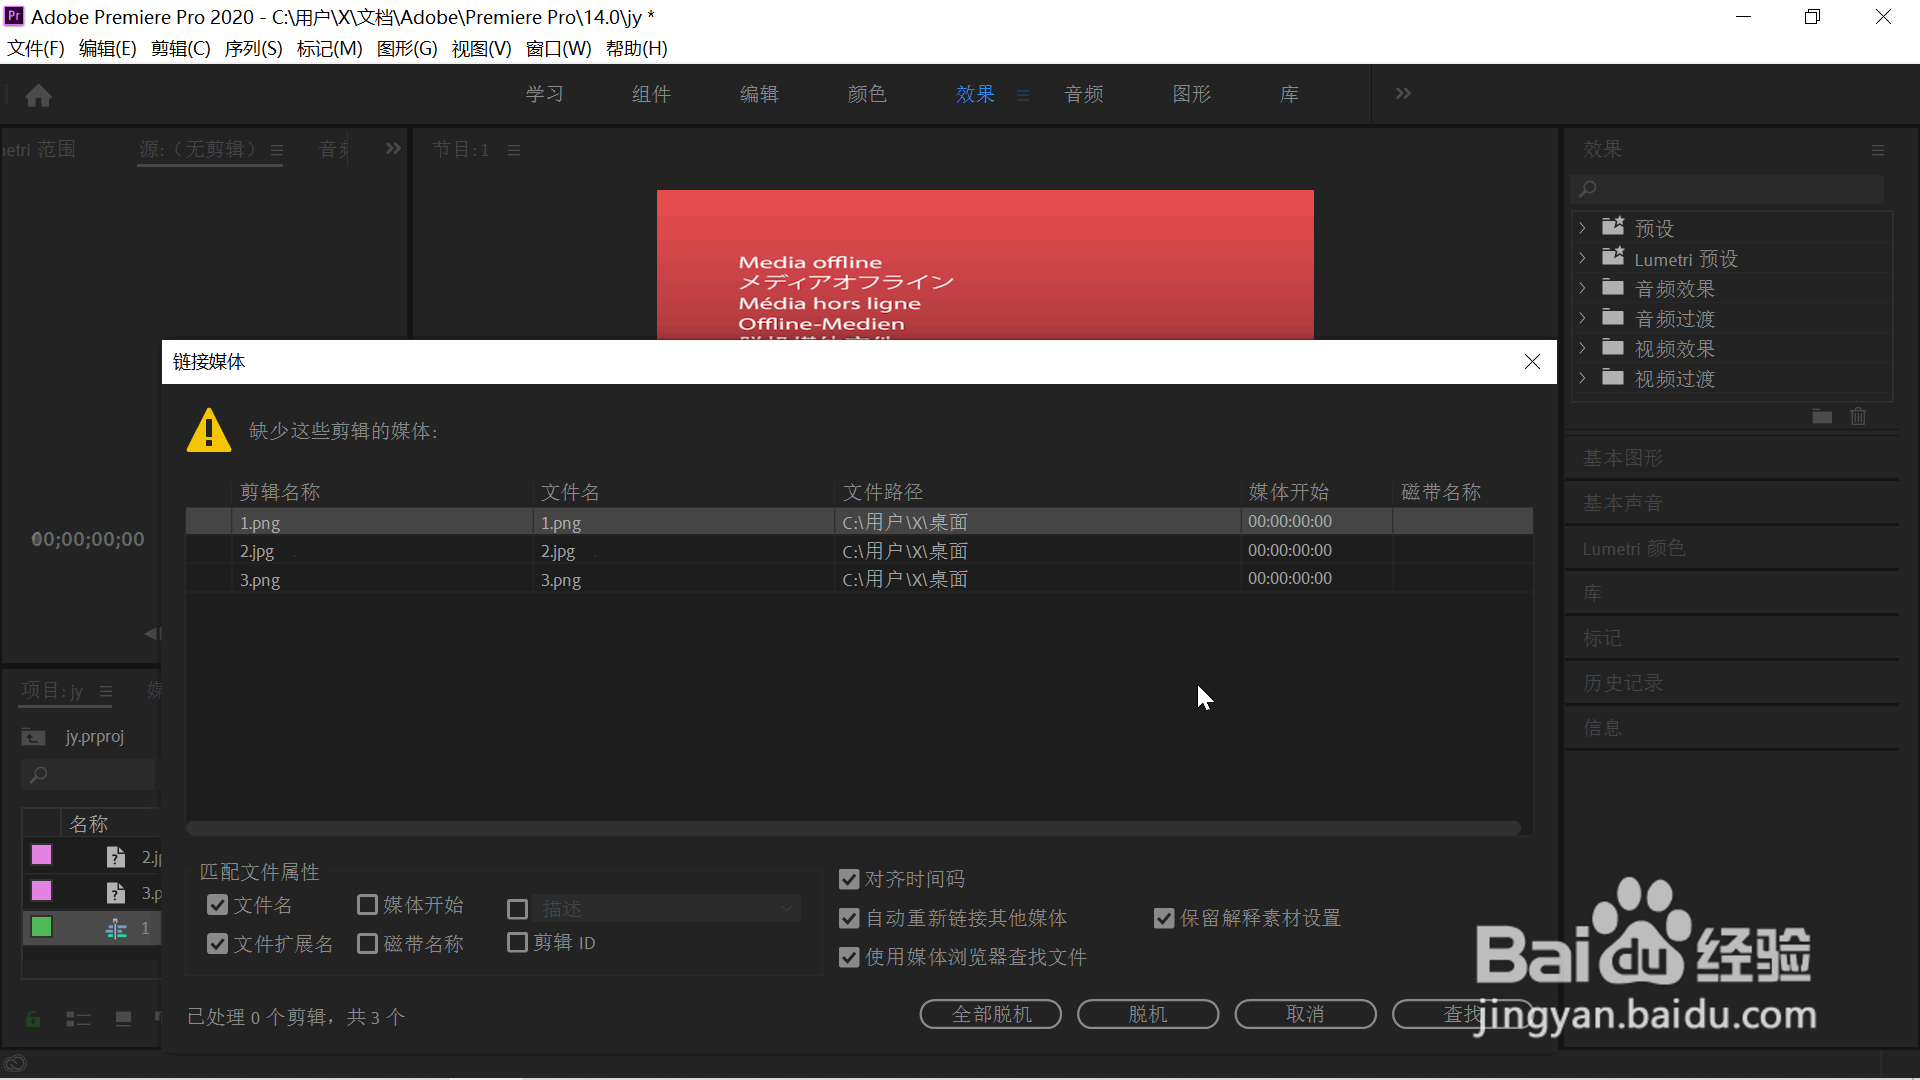This screenshot has height=1080, width=1920.
Task: Expand the 音频效果 folder arrow
Action: click(x=1582, y=288)
